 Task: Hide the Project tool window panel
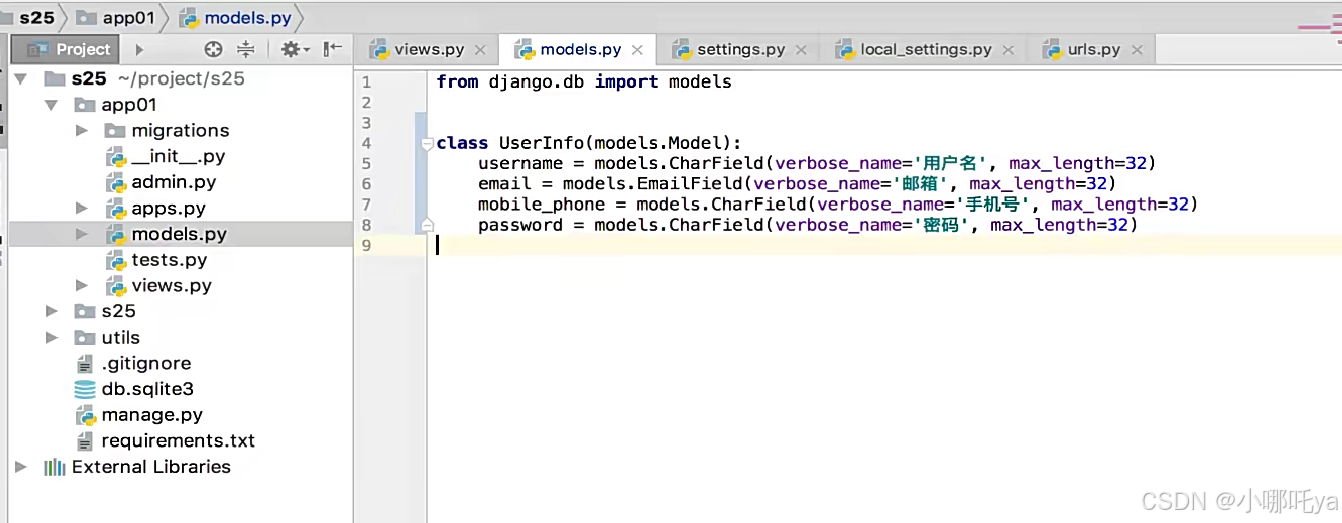coord(333,48)
